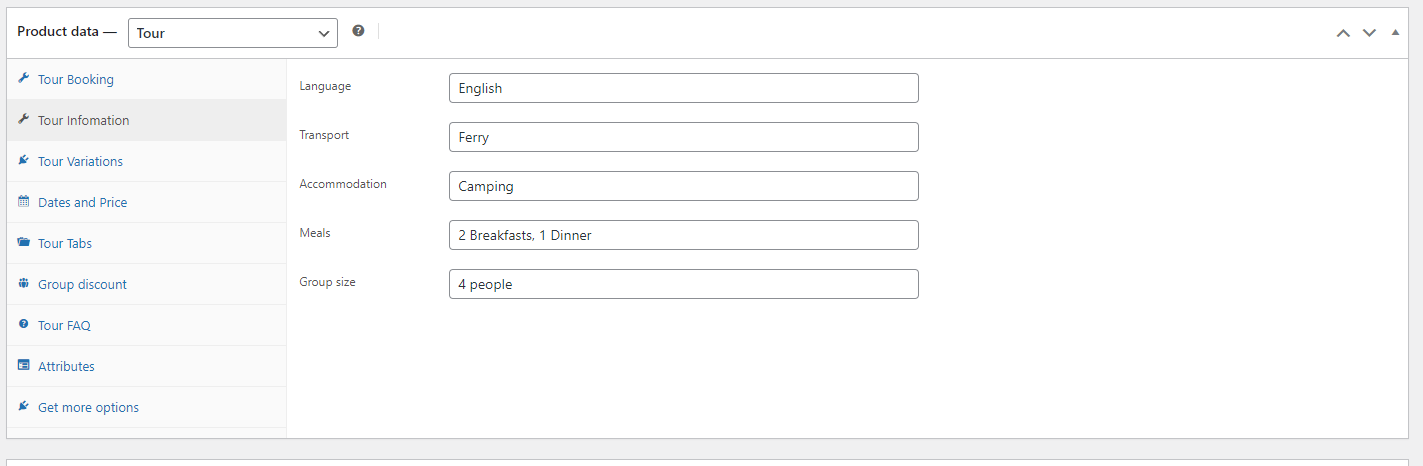
Task: Collapse Product data panel with triangle toggle
Action: pyautogui.click(x=1395, y=32)
